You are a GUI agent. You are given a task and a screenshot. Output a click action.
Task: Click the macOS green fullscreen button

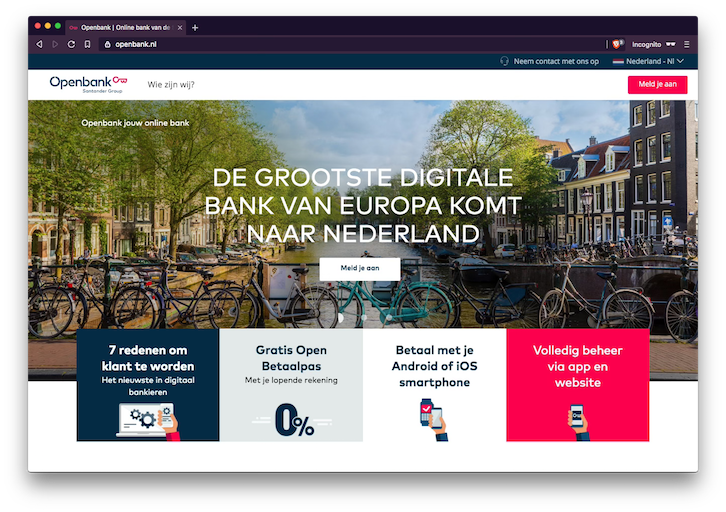coord(58,26)
